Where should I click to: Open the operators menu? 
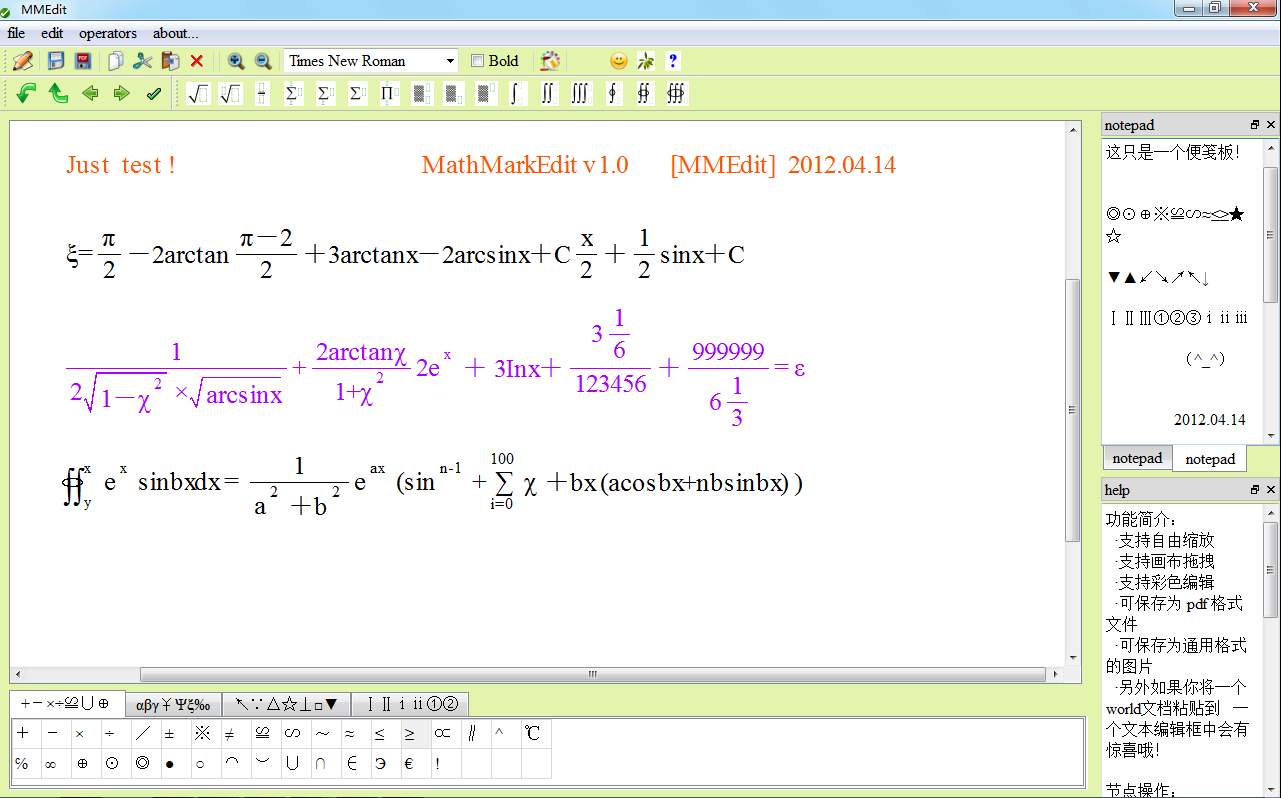point(108,33)
